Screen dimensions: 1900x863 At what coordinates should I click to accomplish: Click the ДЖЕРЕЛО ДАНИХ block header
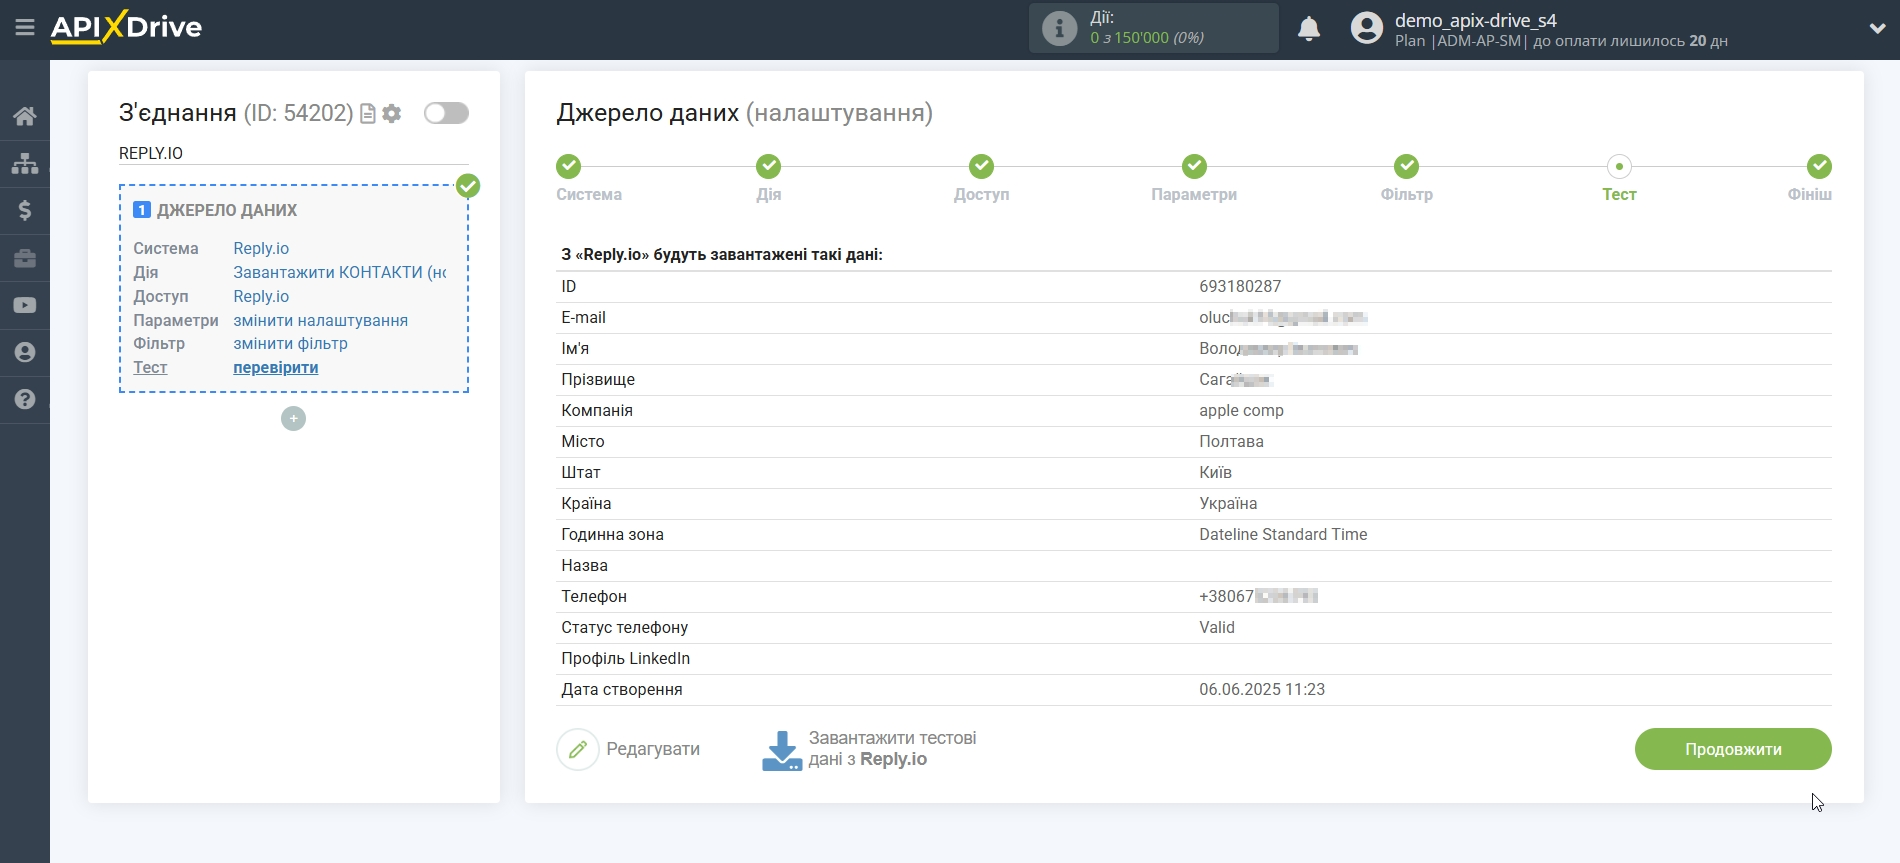pyautogui.click(x=227, y=210)
